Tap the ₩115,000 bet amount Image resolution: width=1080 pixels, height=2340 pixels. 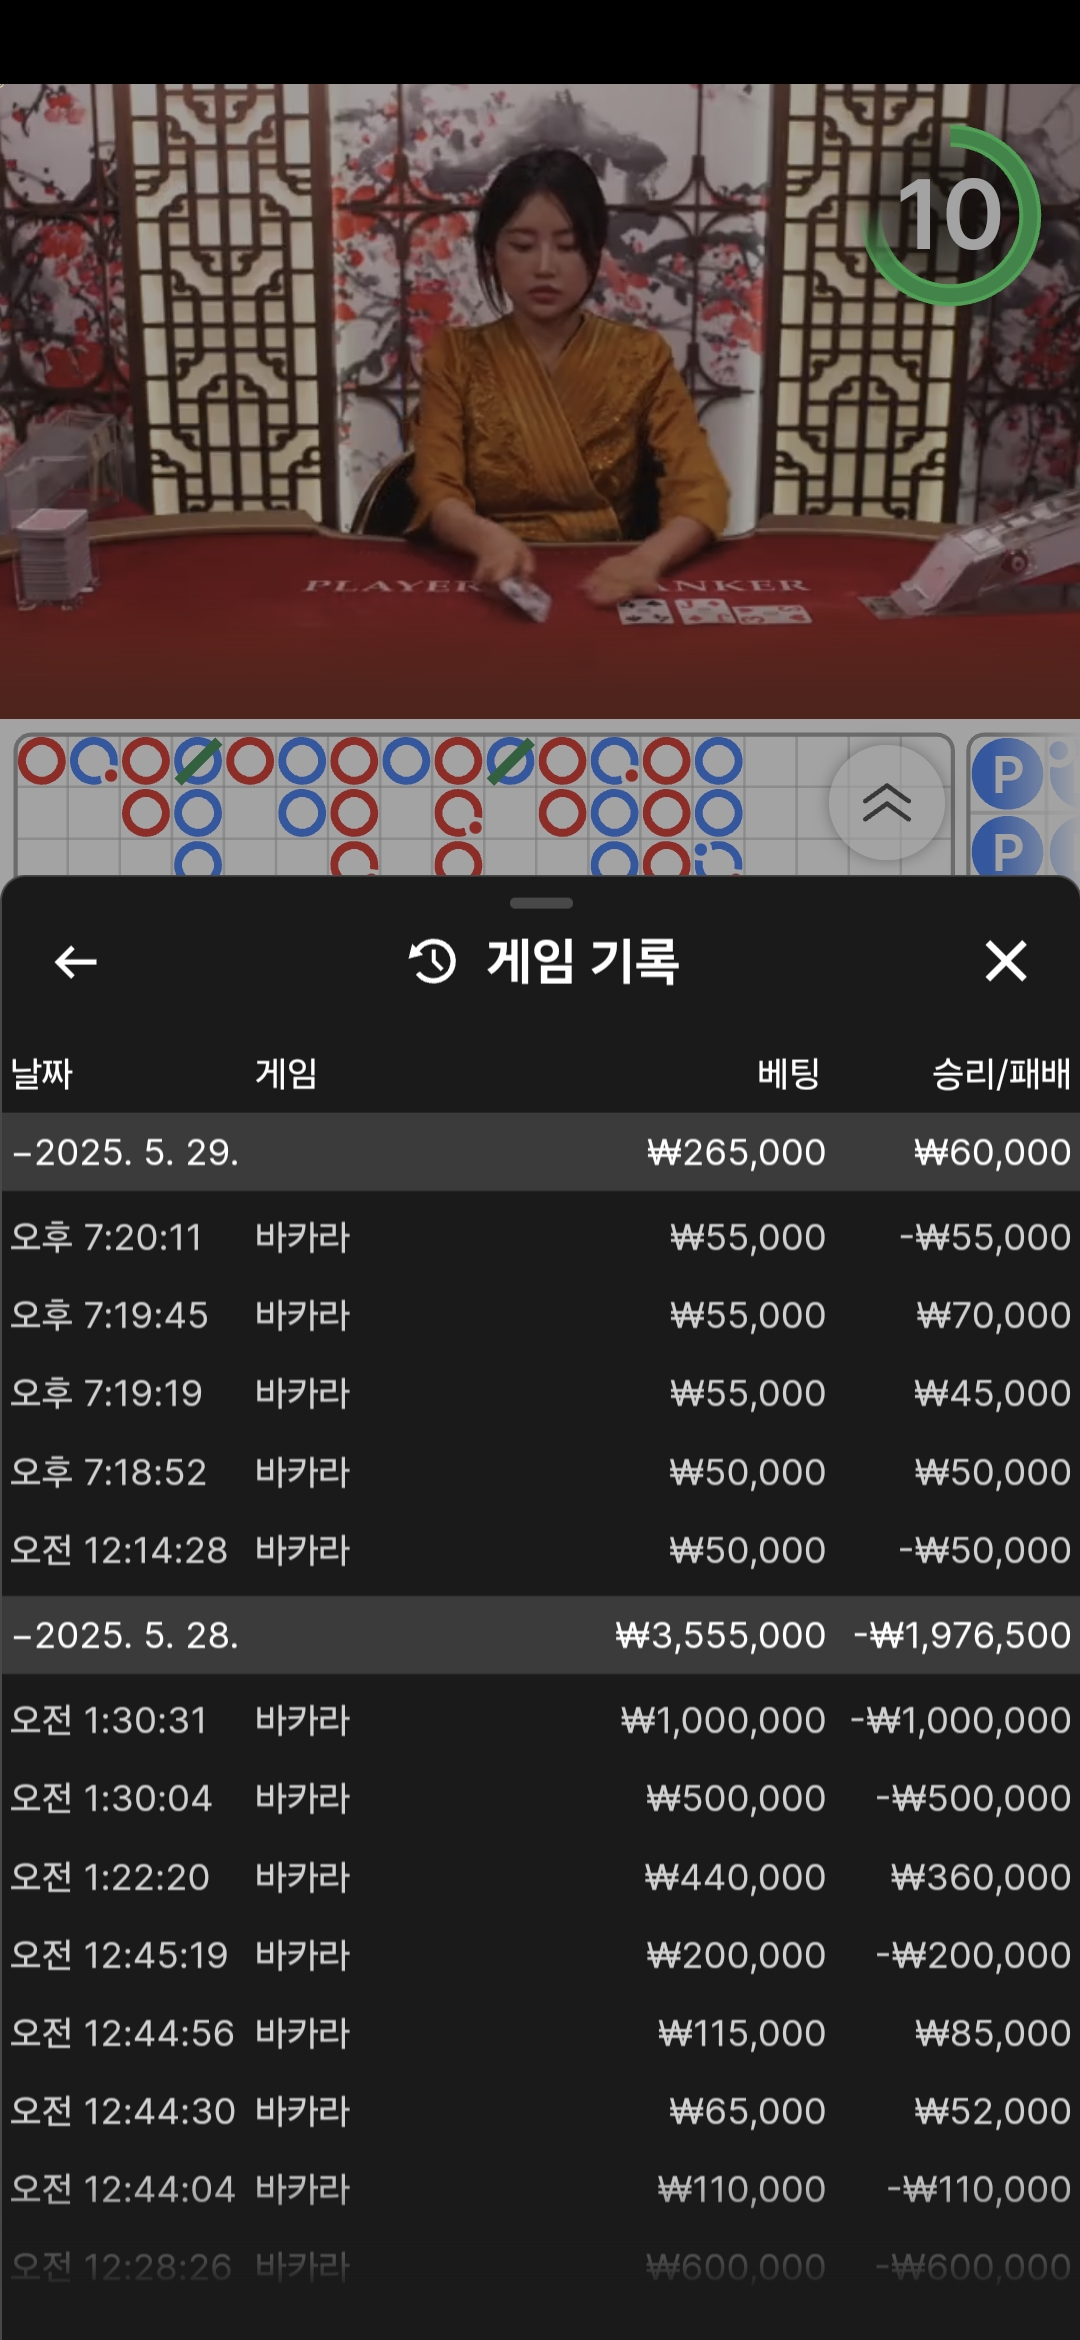tap(741, 2033)
